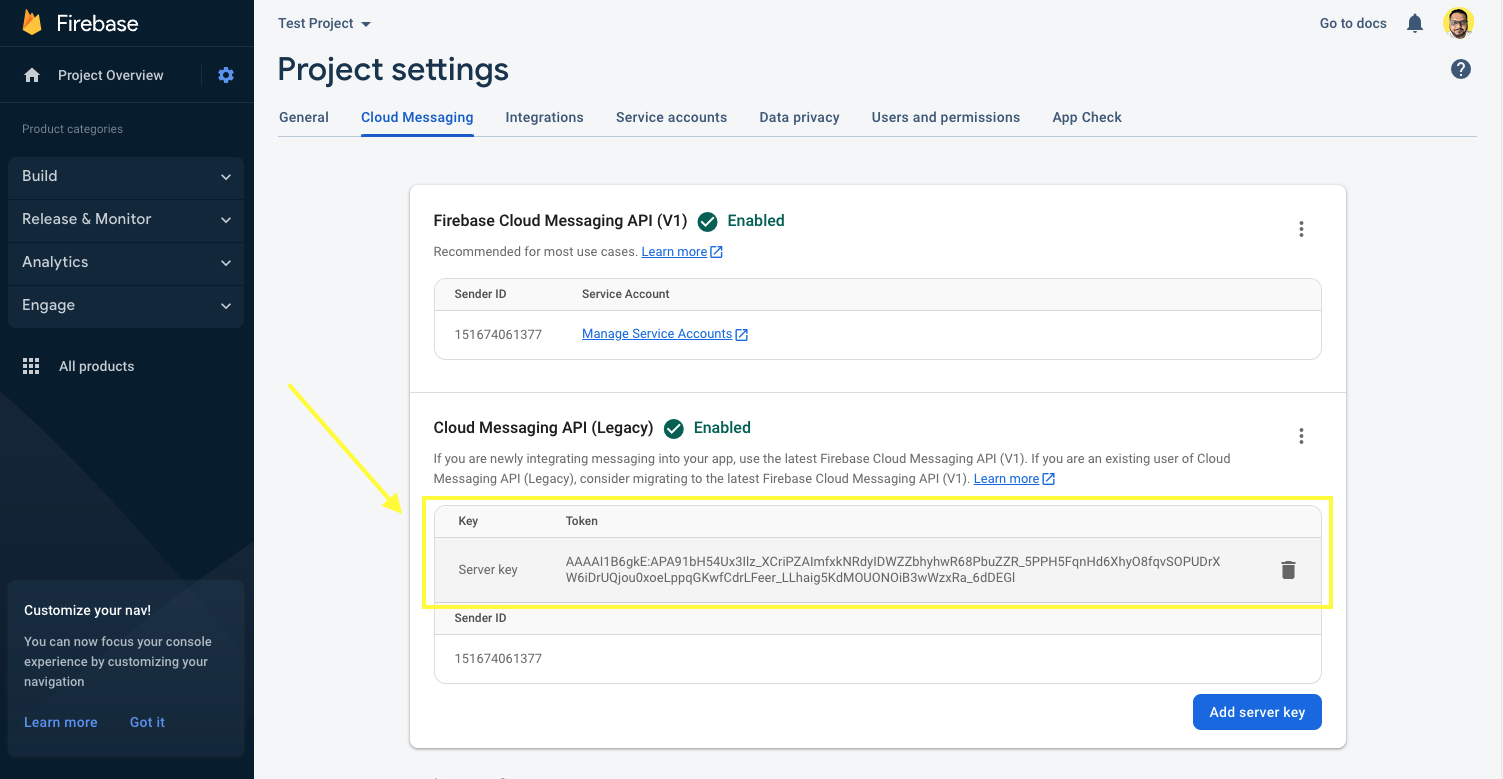The image size is (1503, 779).
Task: Click the Customize your nav! heading
Action: pos(87,610)
